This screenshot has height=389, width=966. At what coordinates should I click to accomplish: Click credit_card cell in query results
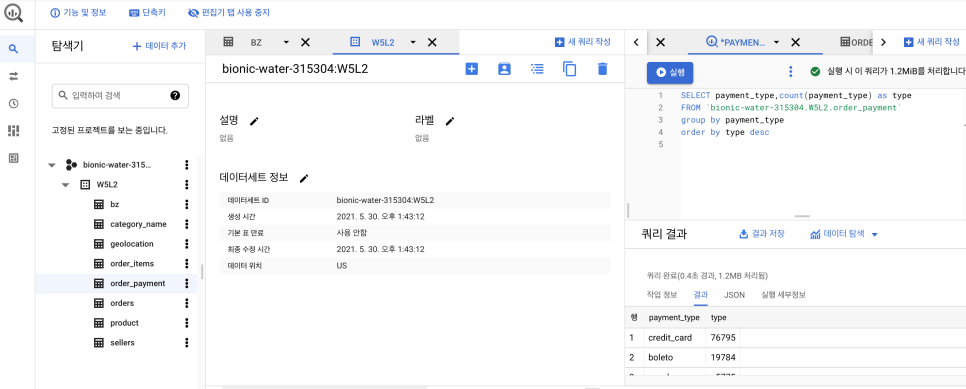670,338
